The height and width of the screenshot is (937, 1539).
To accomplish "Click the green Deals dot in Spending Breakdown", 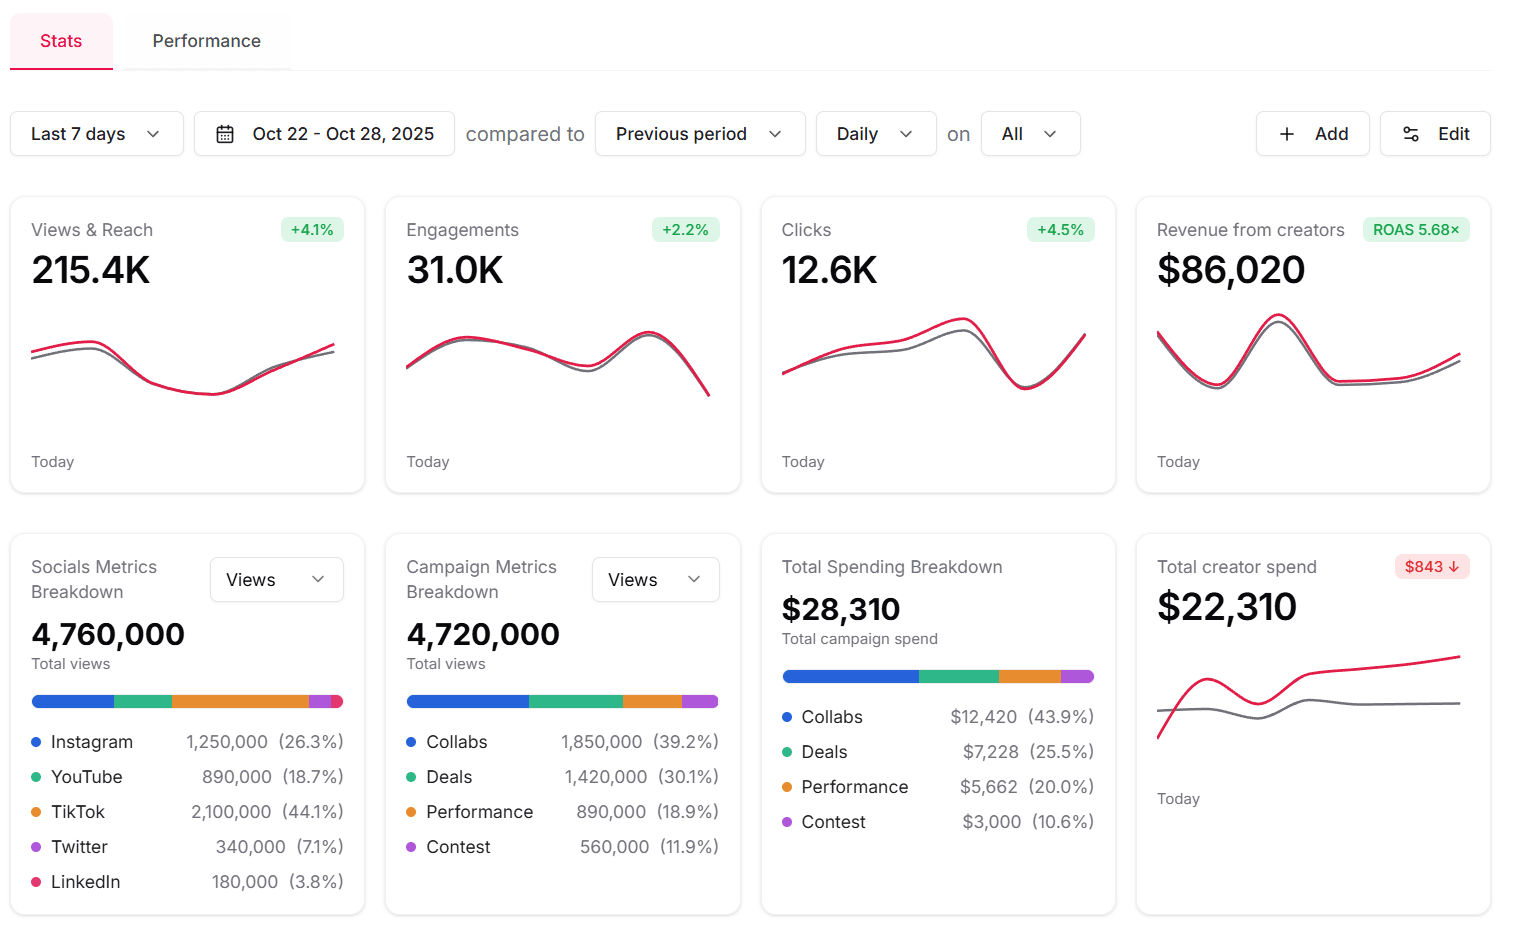I will click(x=787, y=752).
